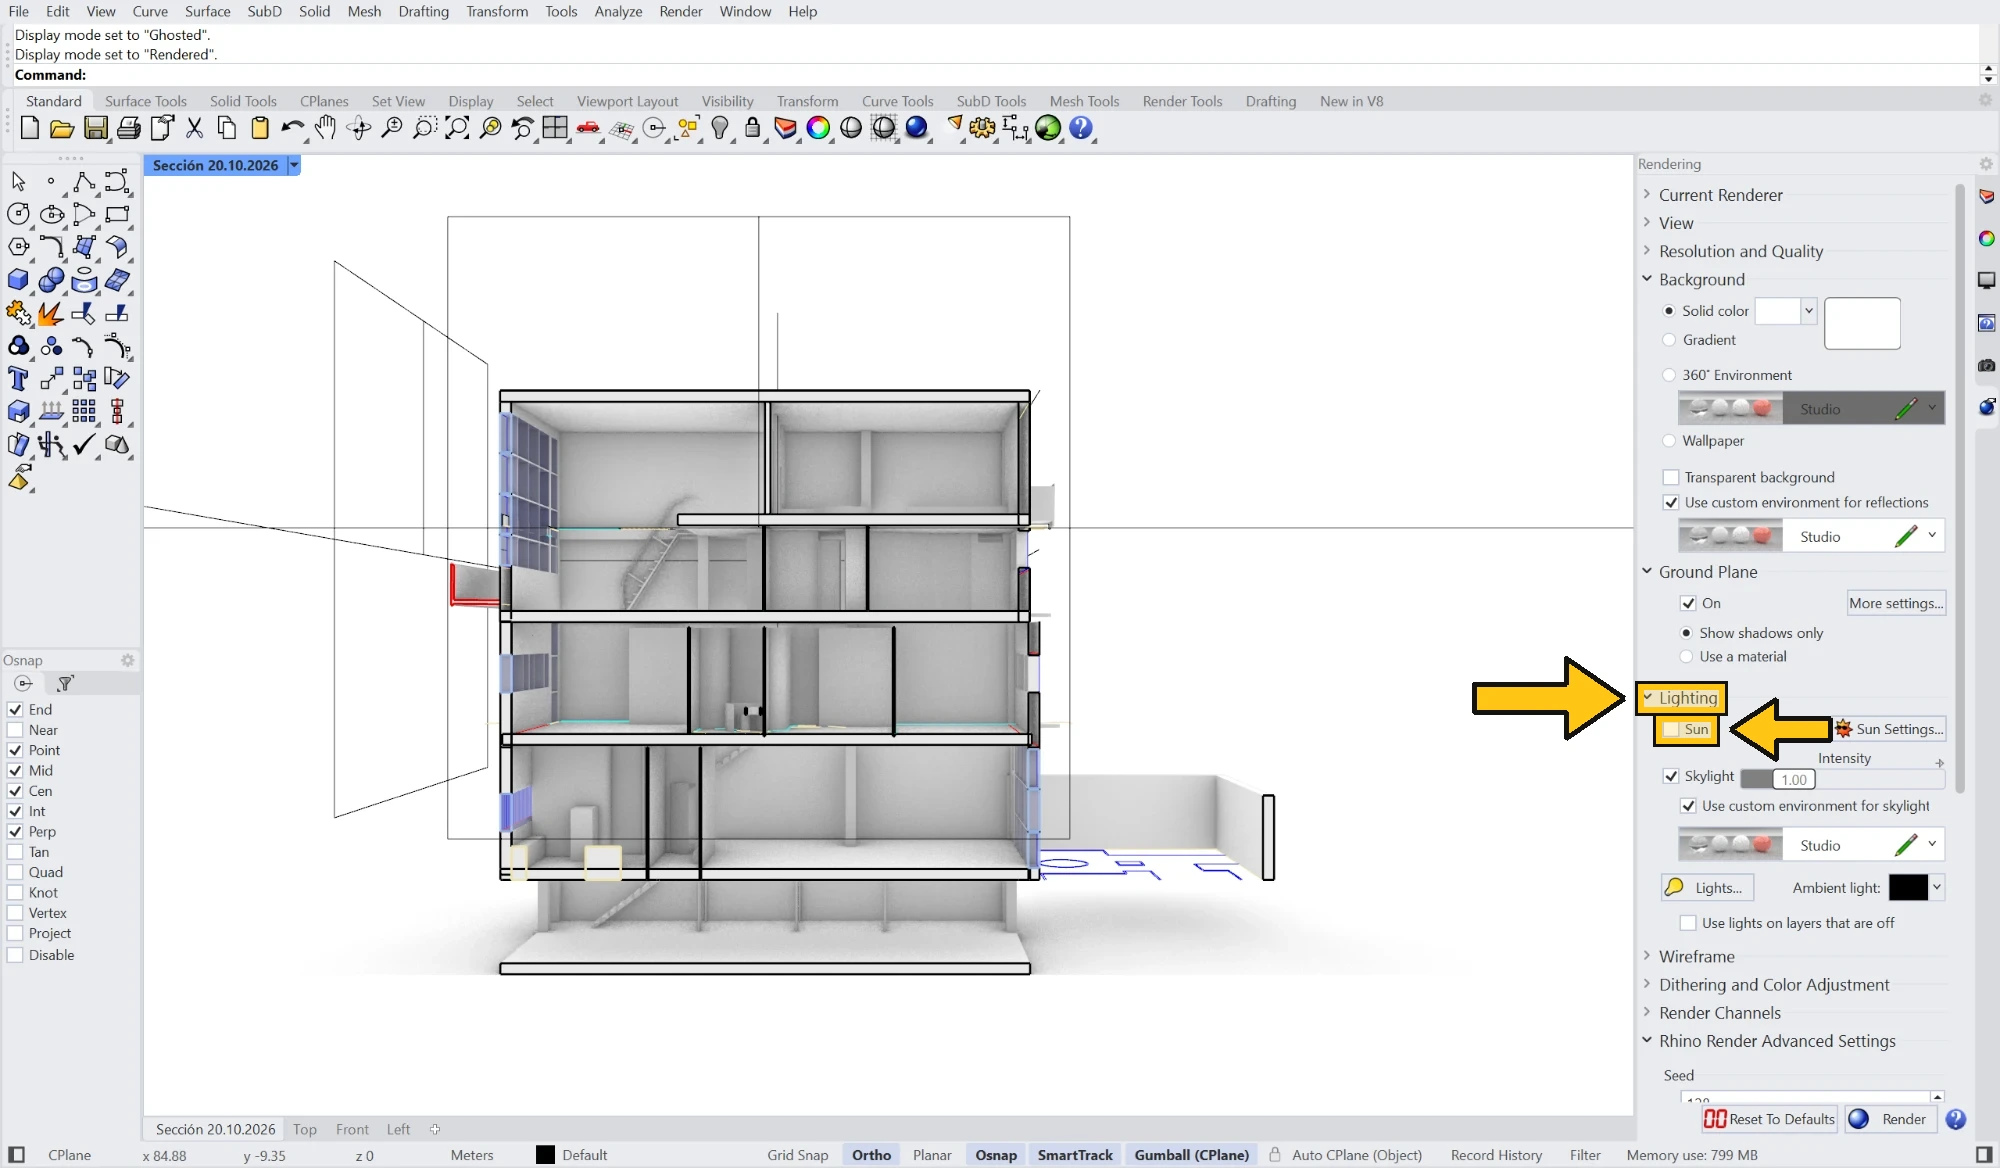Toggle the Skylight checkbox
The width and height of the screenshot is (2000, 1168).
1671,776
